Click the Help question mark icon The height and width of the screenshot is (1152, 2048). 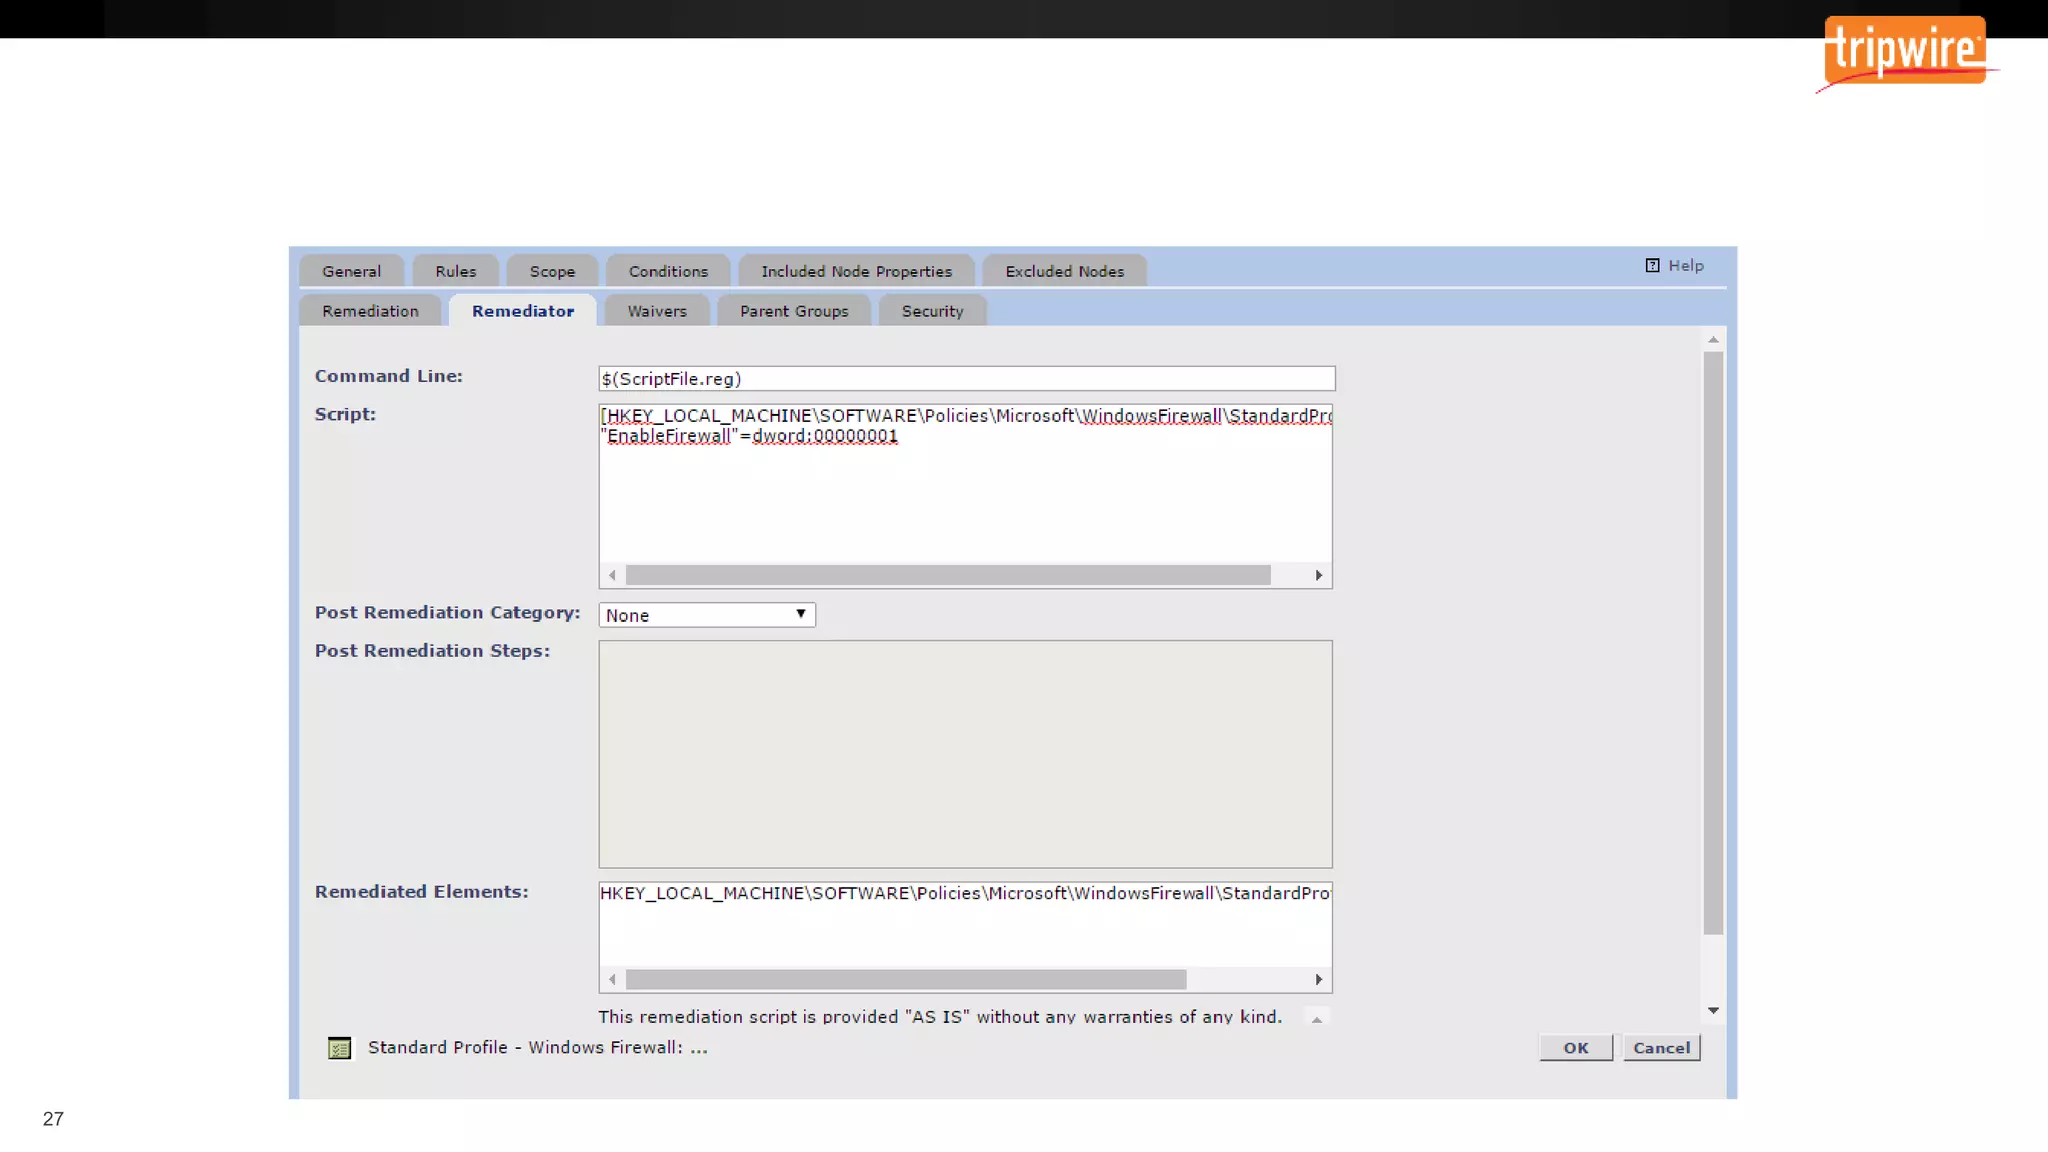1652,266
